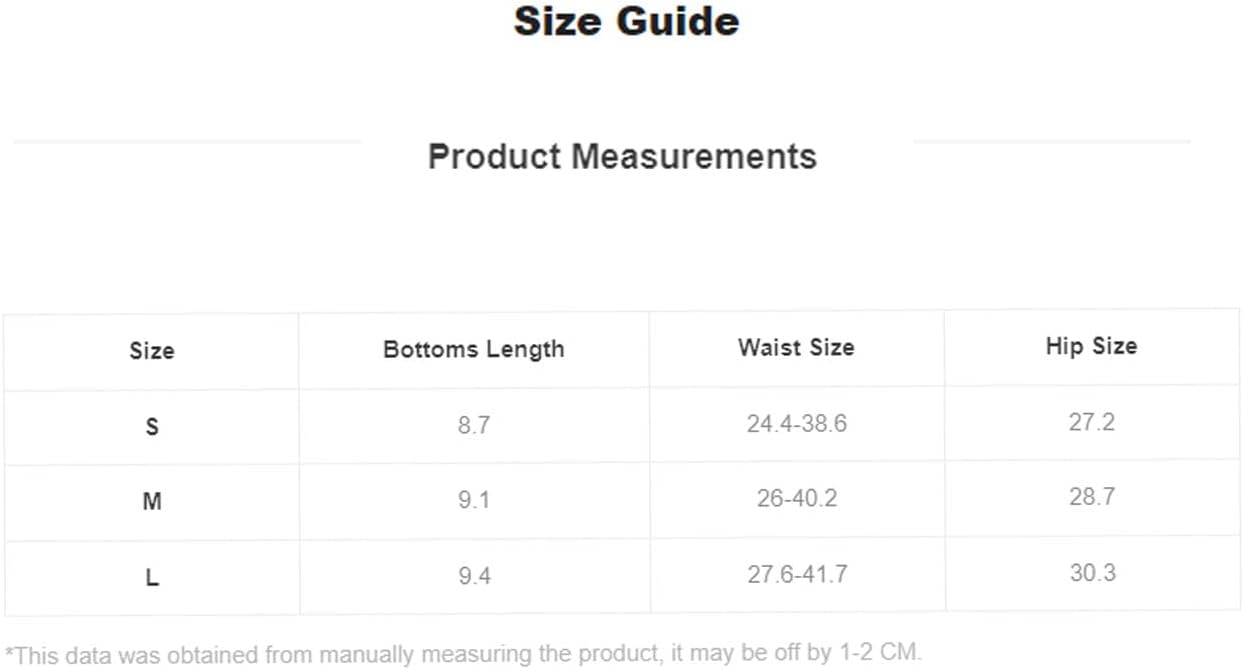
Task: Click the 27.2 hip size value
Action: pos(1091,422)
